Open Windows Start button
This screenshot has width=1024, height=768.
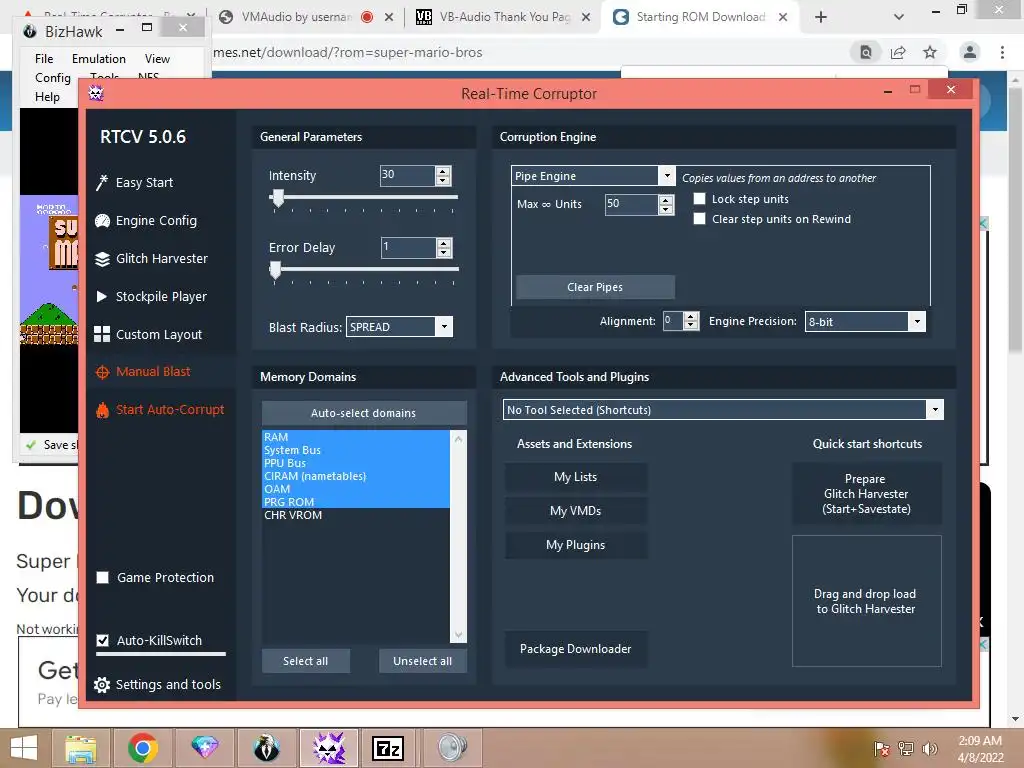tap(24, 748)
